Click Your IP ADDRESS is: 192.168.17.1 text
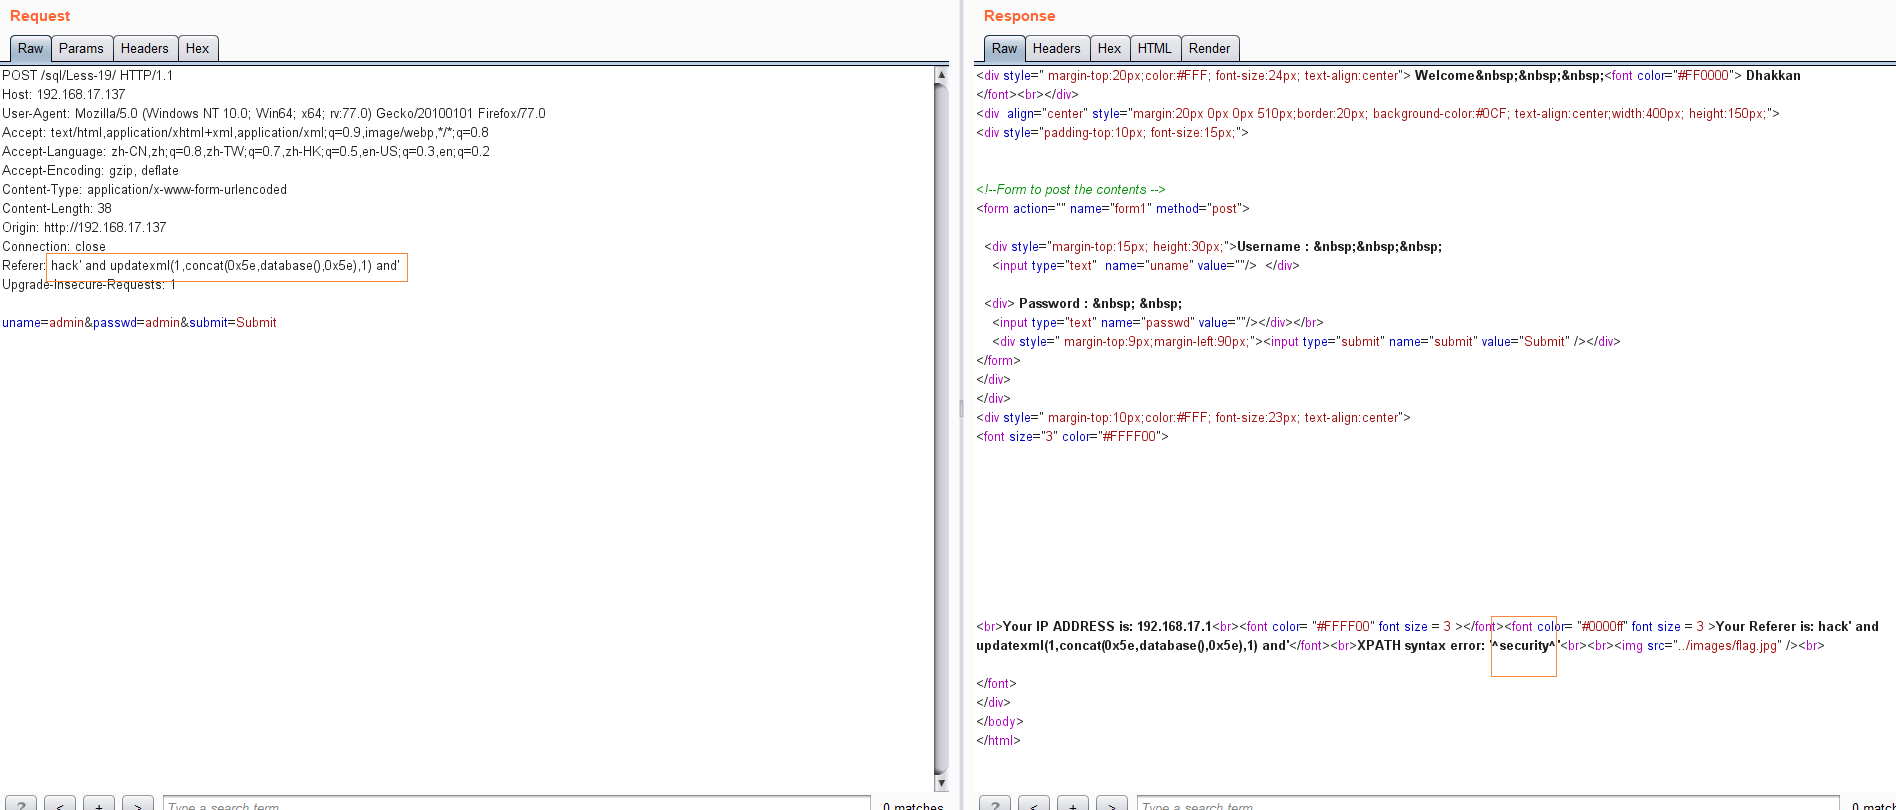 [x=1107, y=626]
